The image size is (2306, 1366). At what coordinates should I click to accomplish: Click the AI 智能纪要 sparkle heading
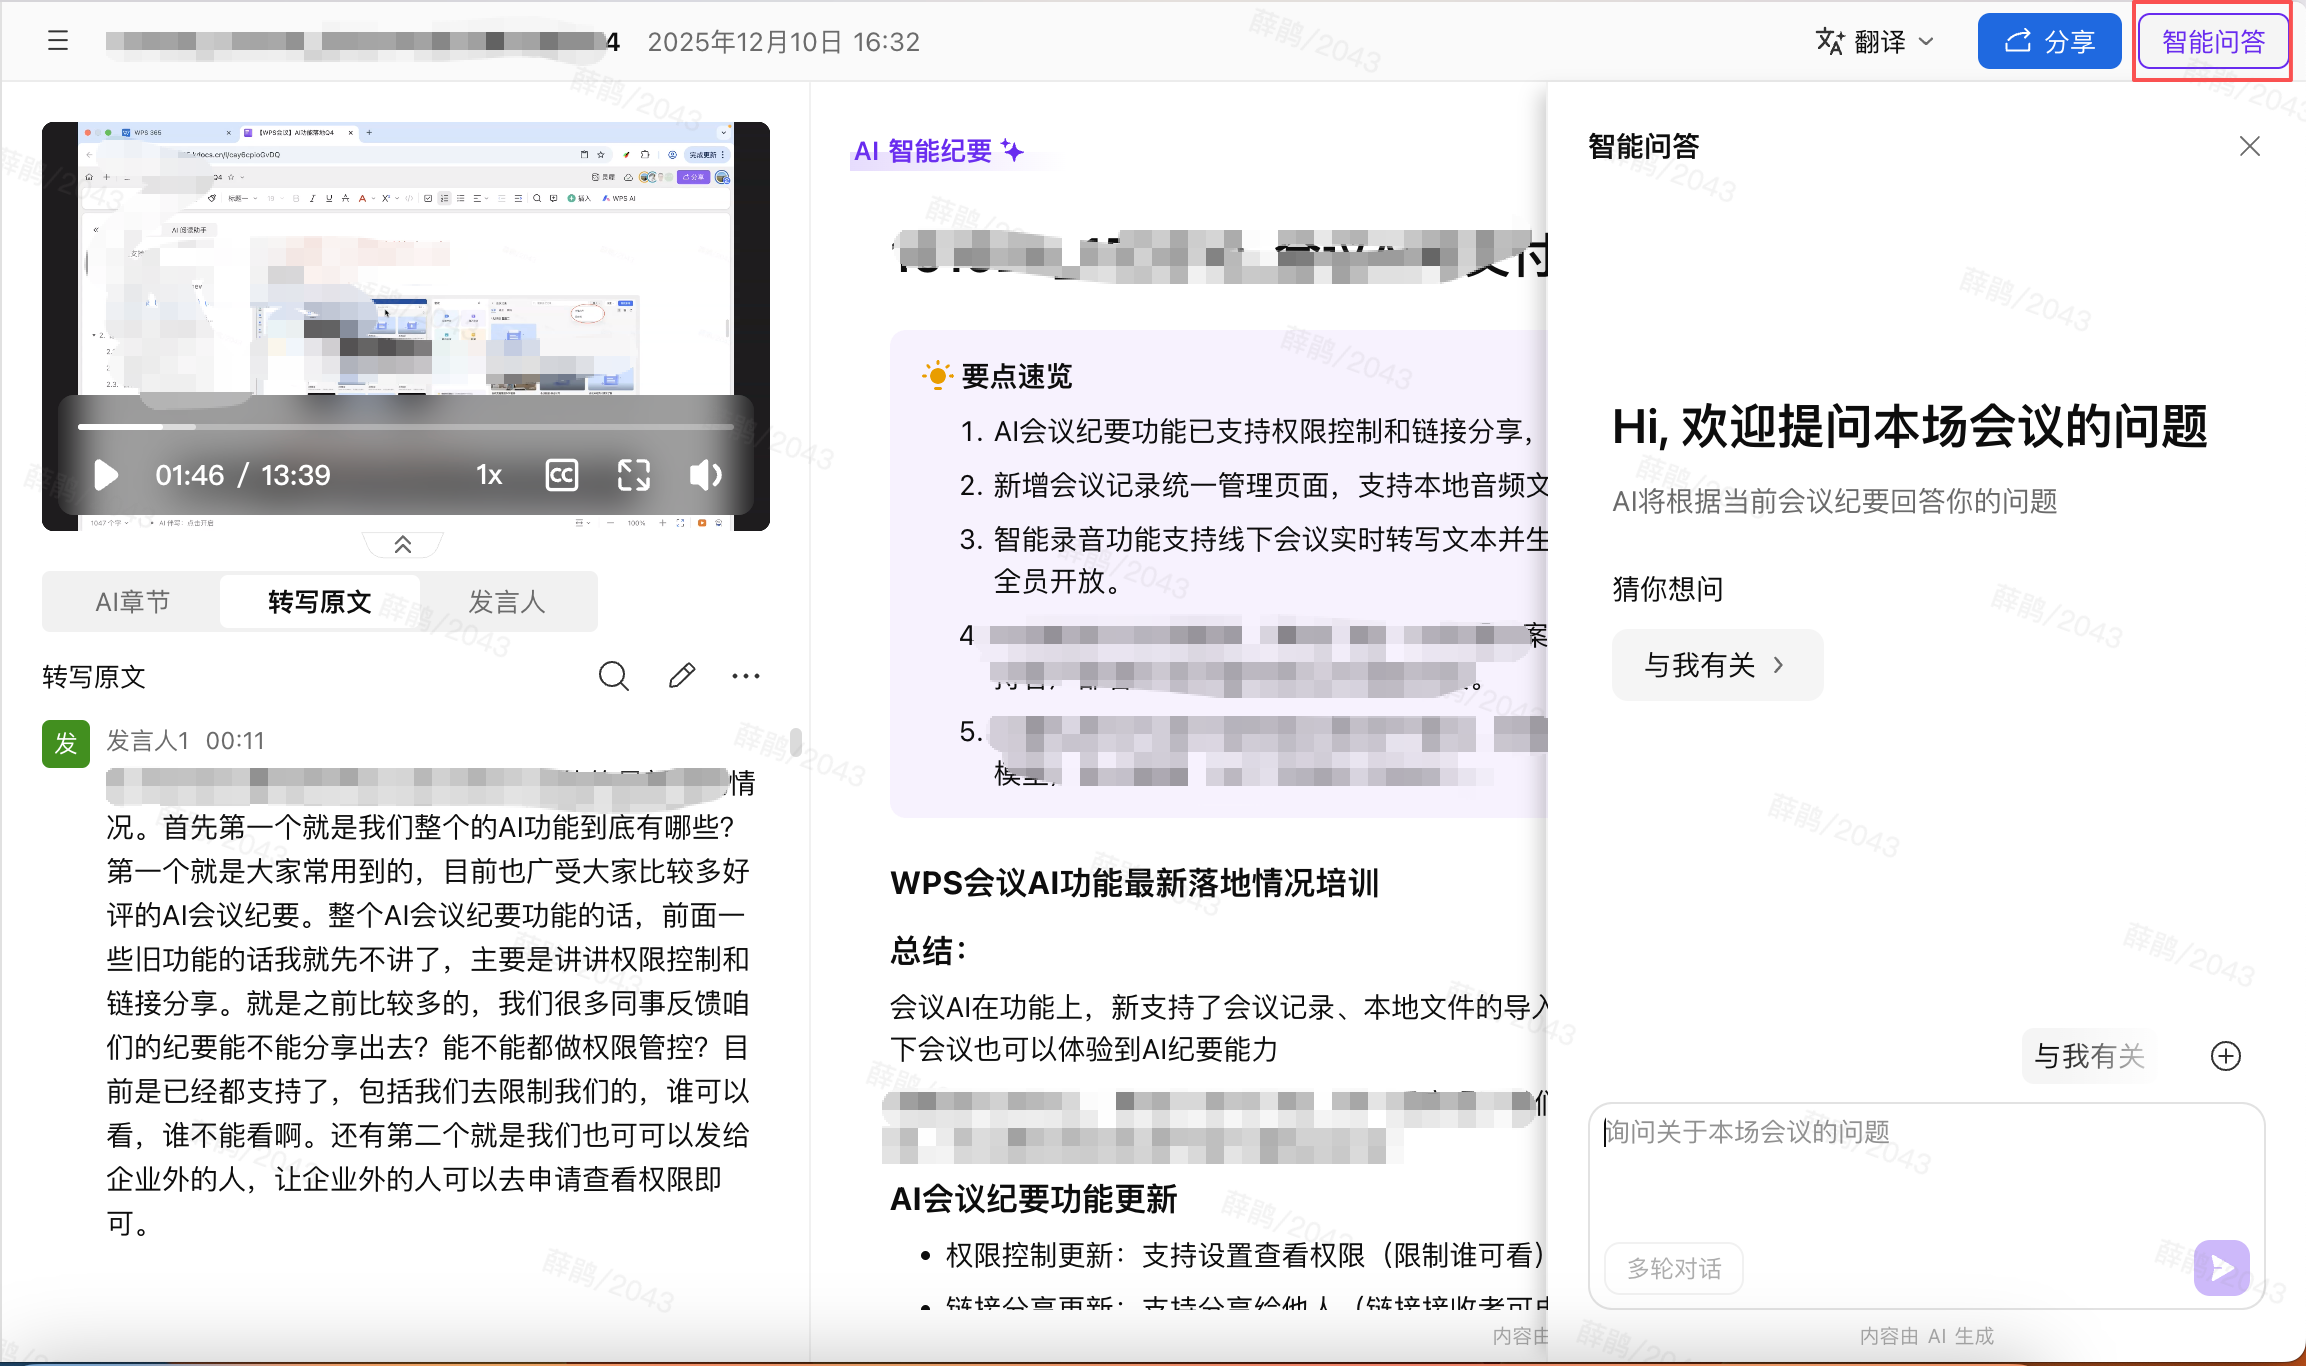pos(938,151)
